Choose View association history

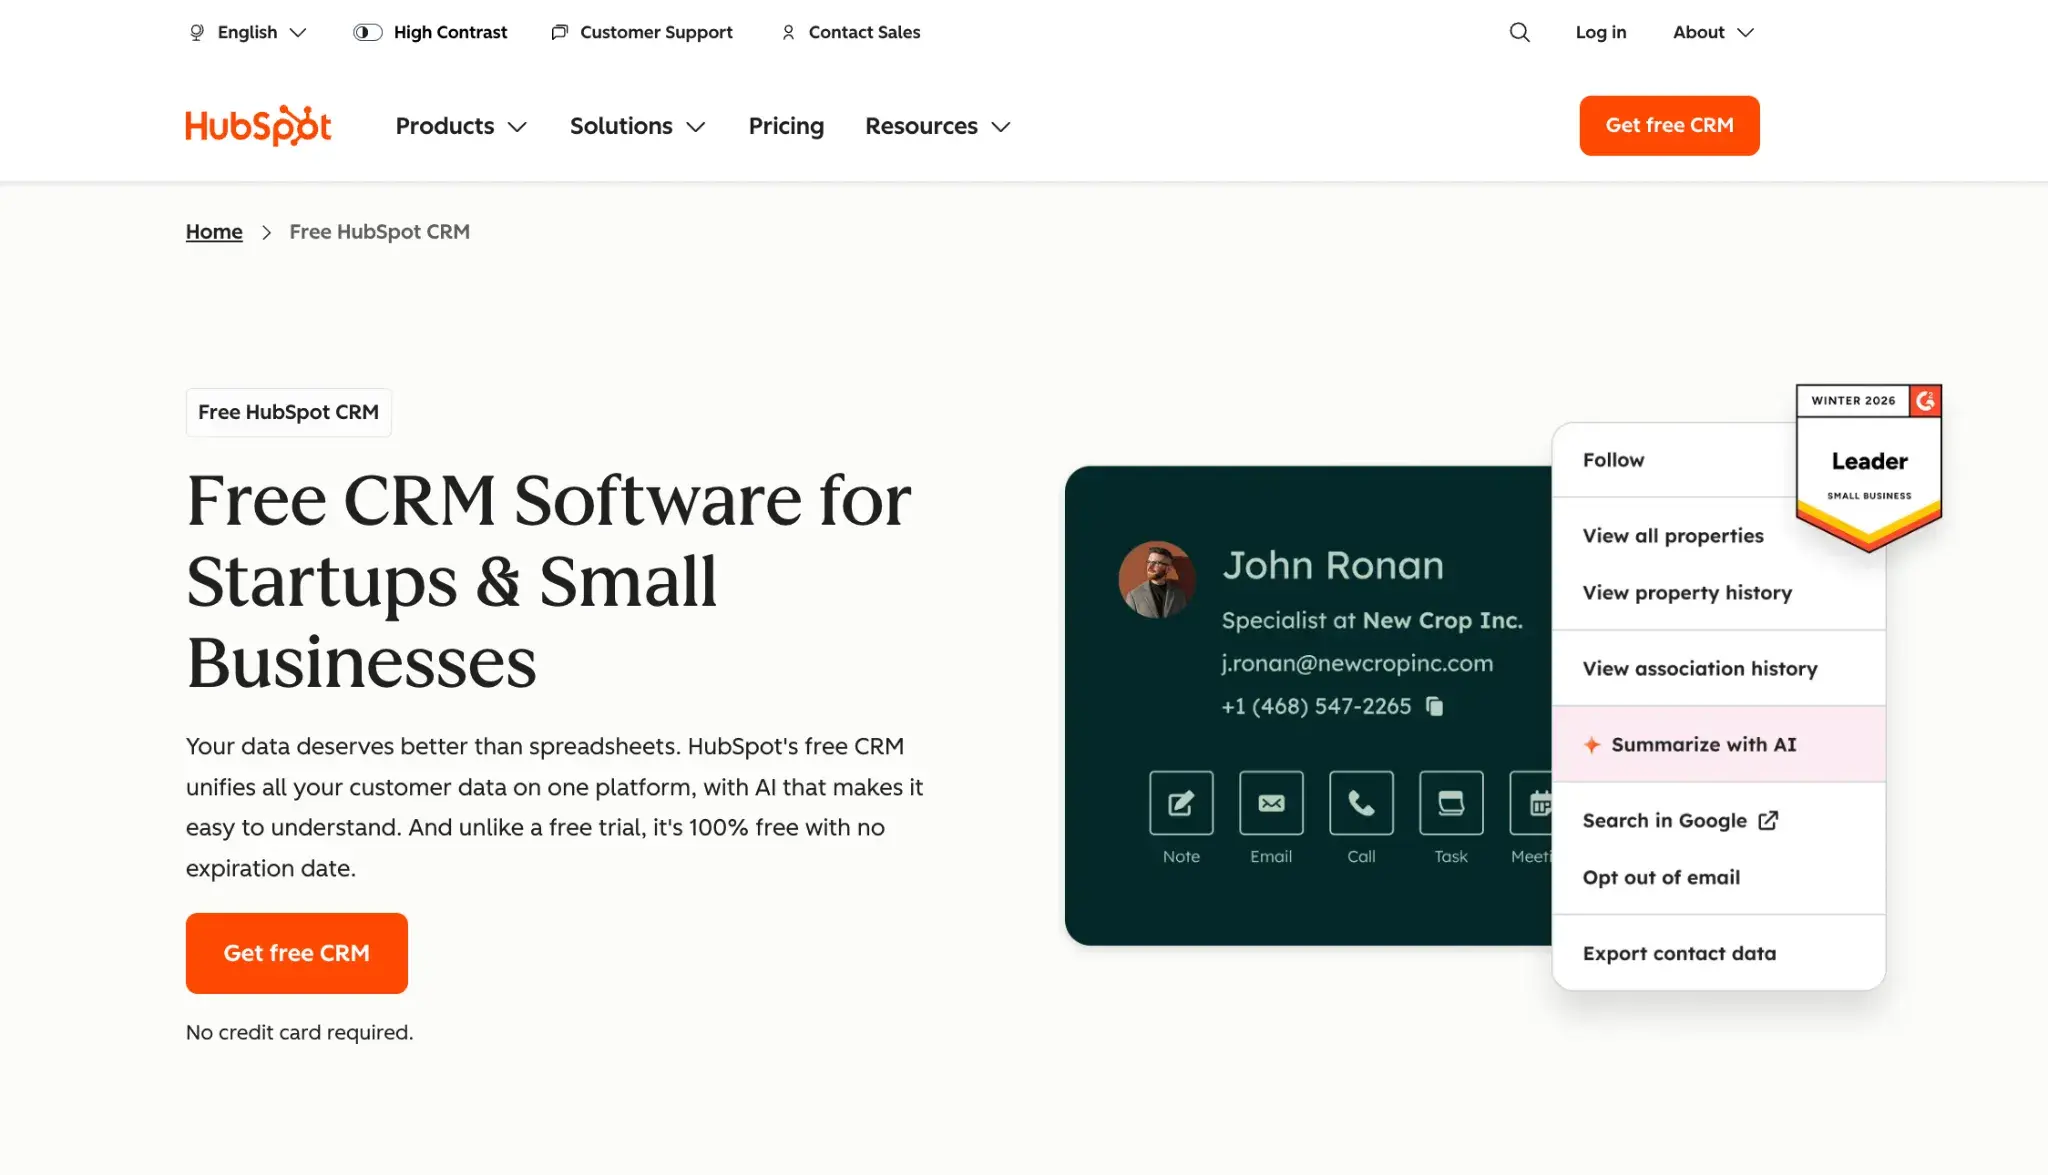point(1700,669)
